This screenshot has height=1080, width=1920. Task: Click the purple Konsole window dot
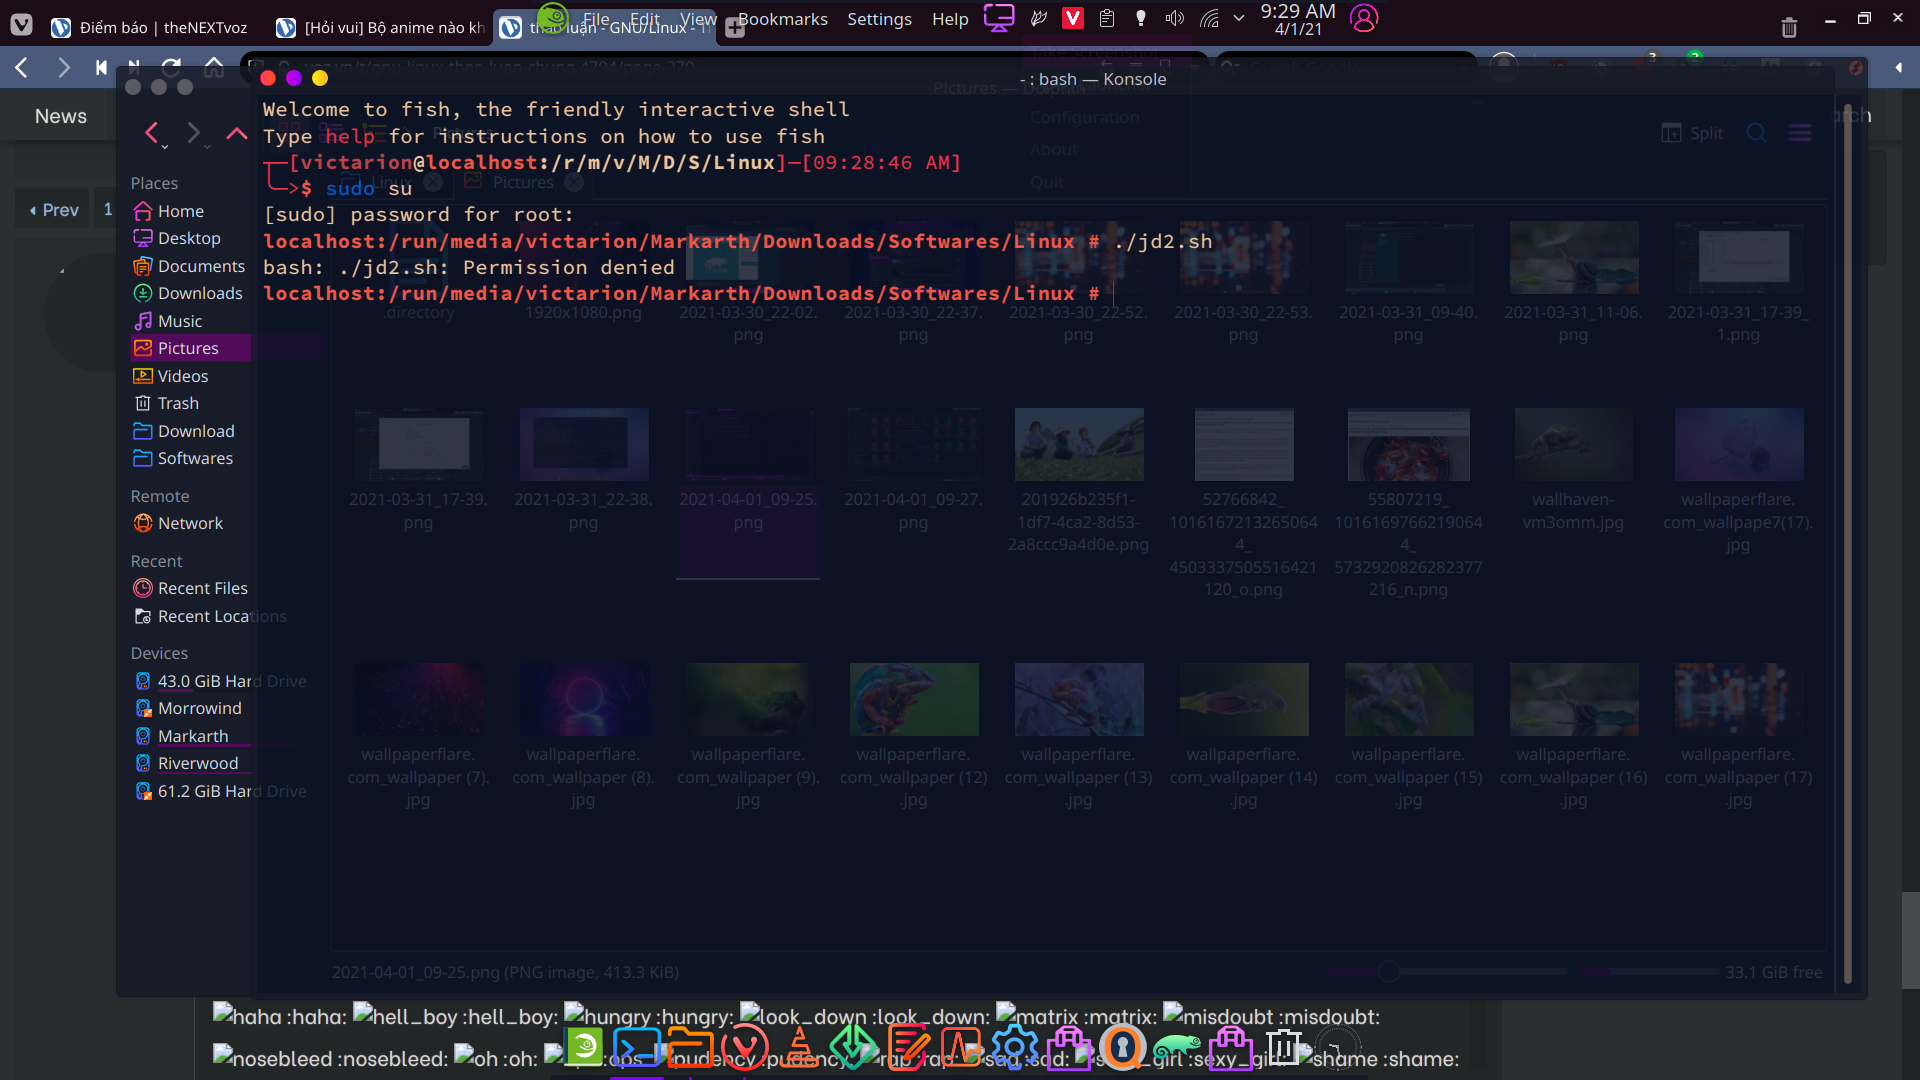click(294, 78)
